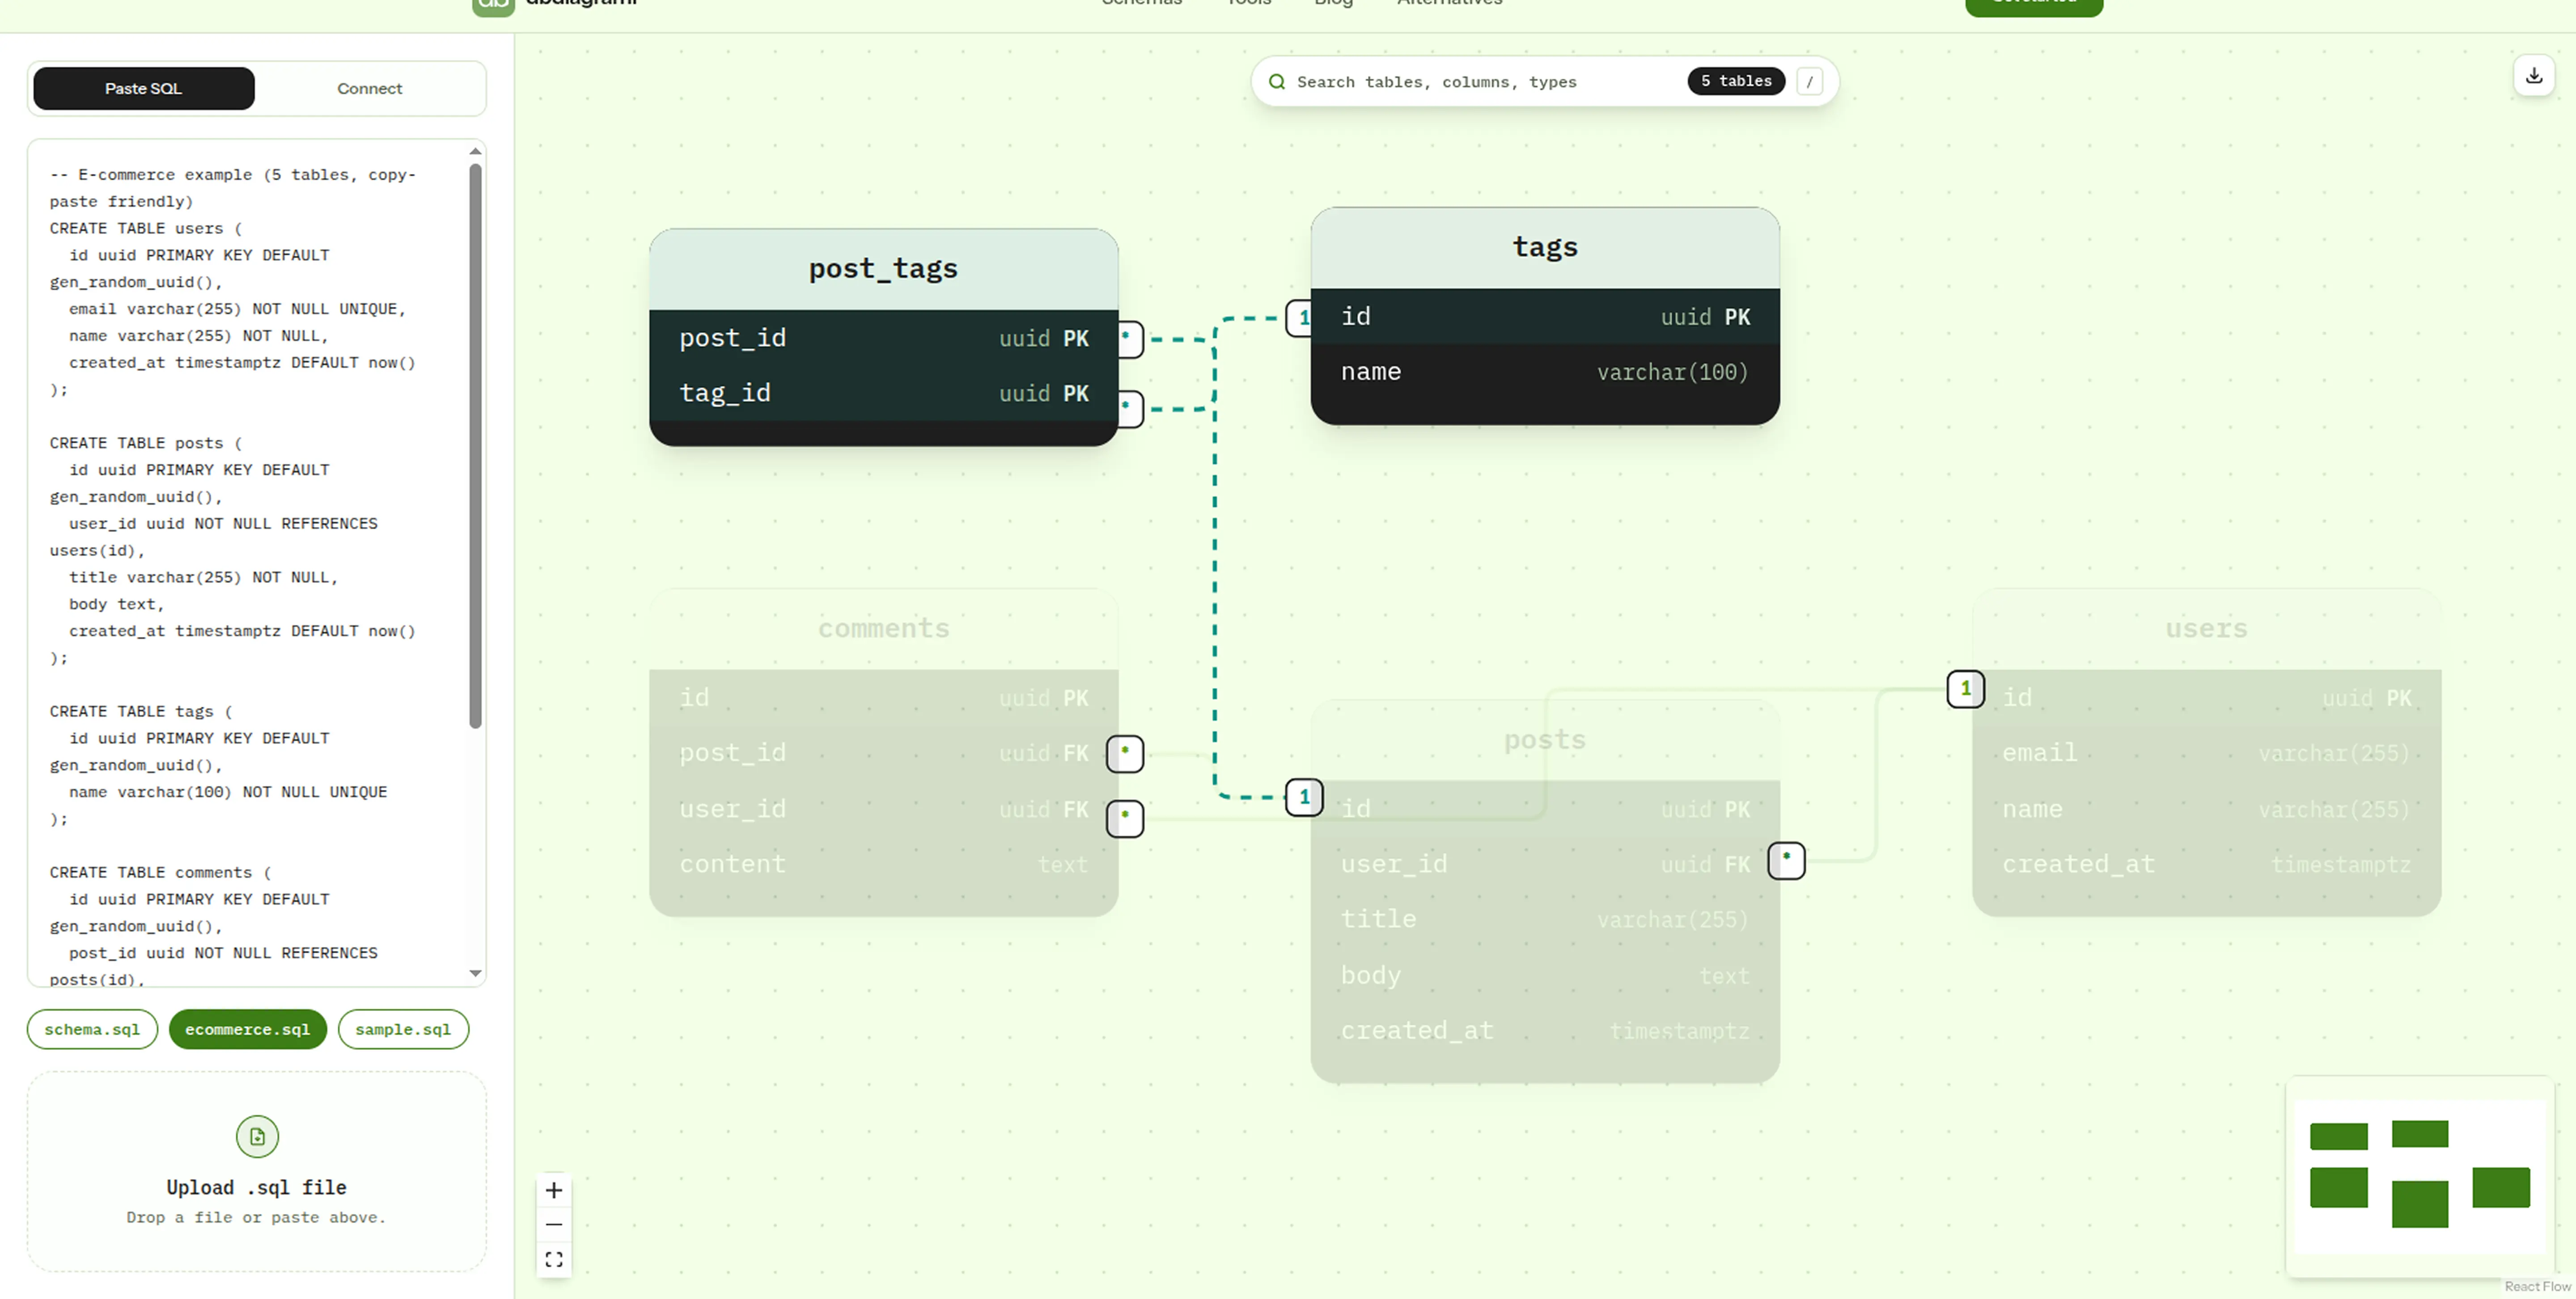This screenshot has width=2576, height=1299.
Task: Click the name varchar(100) row in tags
Action: [1545, 372]
